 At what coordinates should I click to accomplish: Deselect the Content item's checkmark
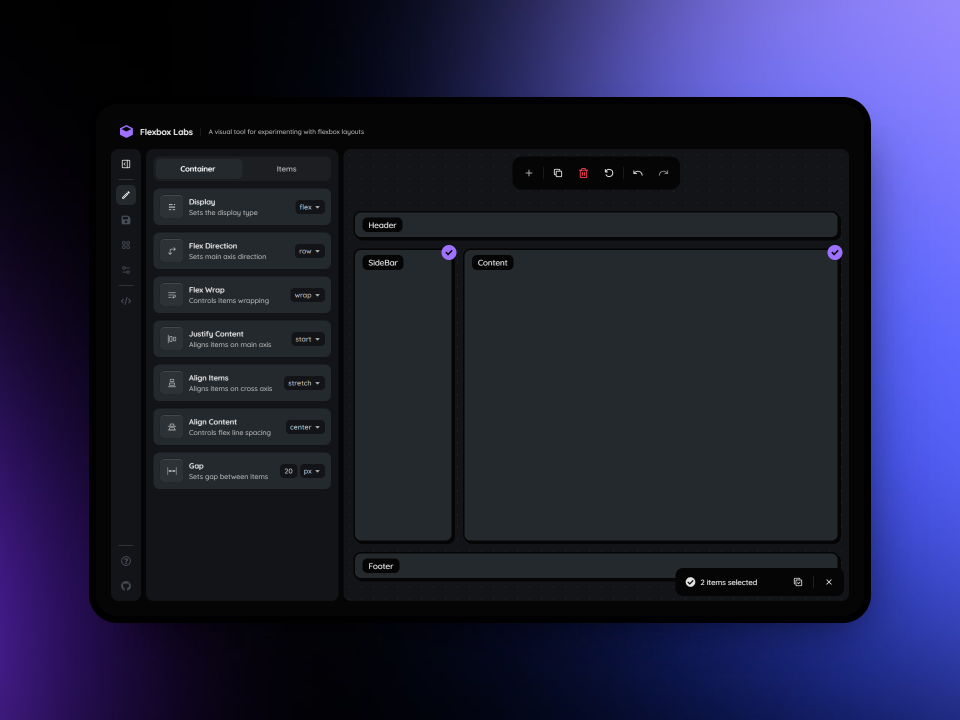835,253
